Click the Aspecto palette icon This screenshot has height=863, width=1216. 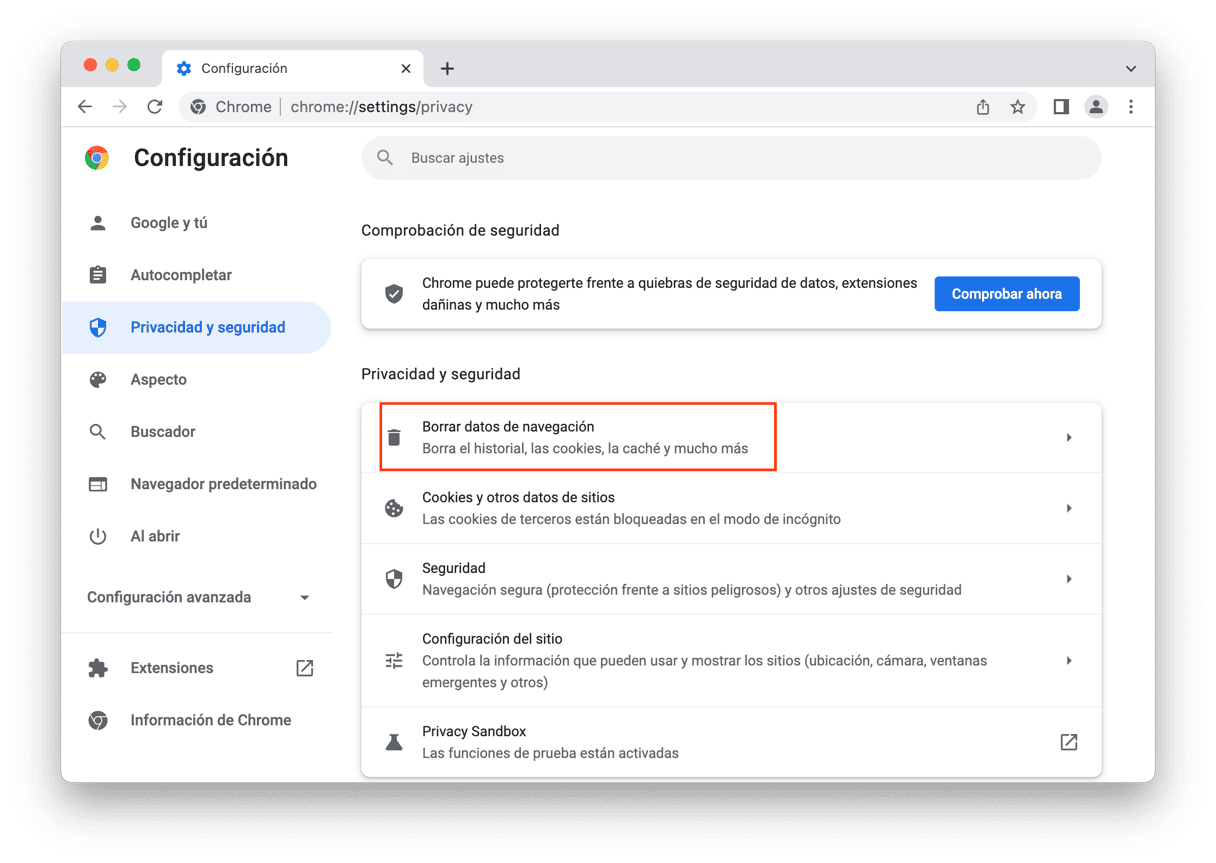(98, 379)
